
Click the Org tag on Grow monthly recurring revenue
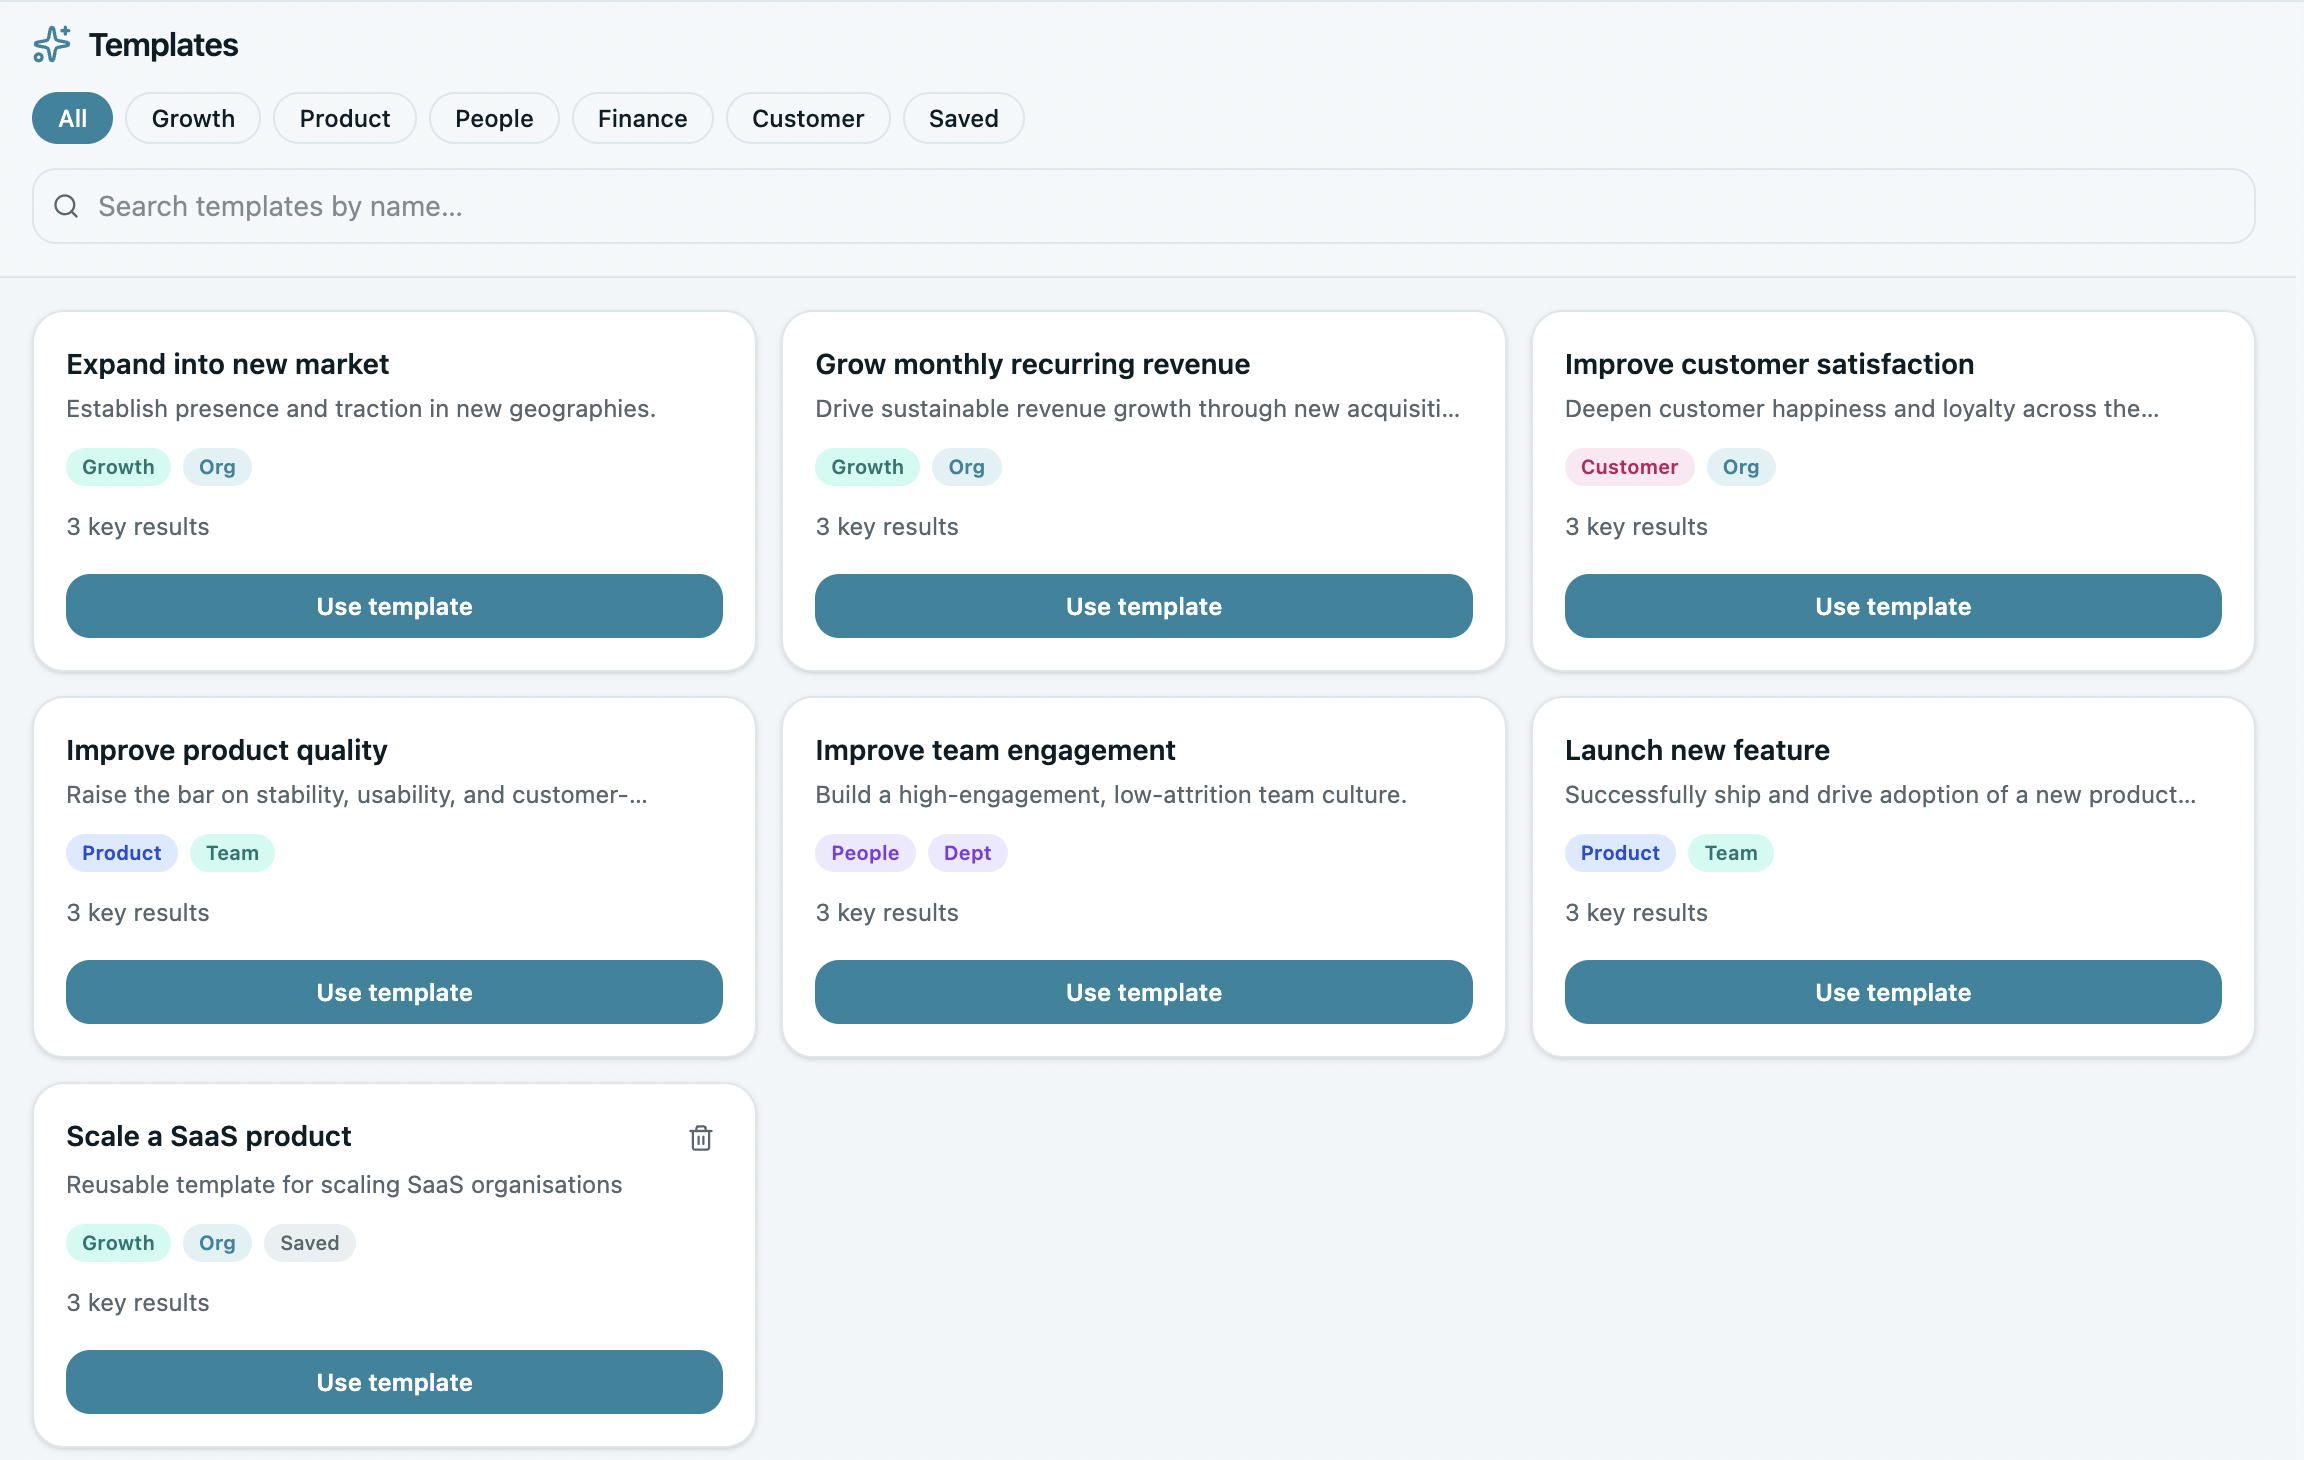[966, 467]
